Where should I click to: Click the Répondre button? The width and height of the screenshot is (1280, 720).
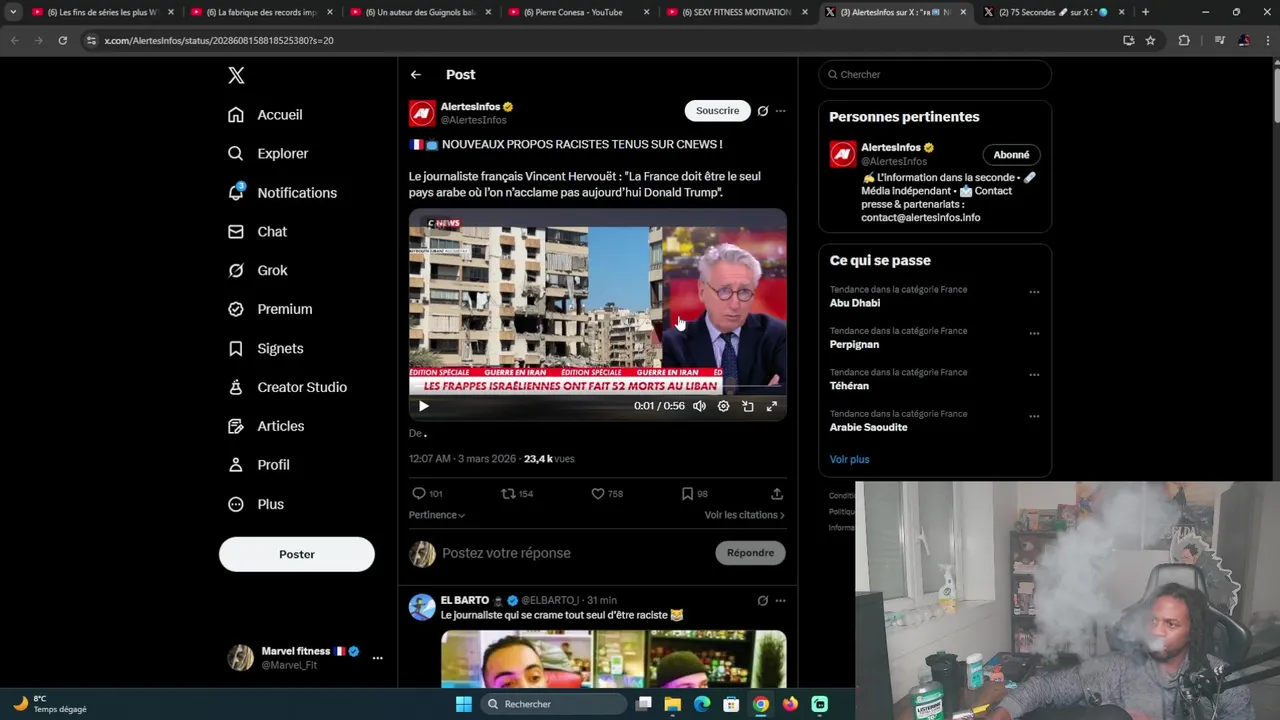point(750,553)
